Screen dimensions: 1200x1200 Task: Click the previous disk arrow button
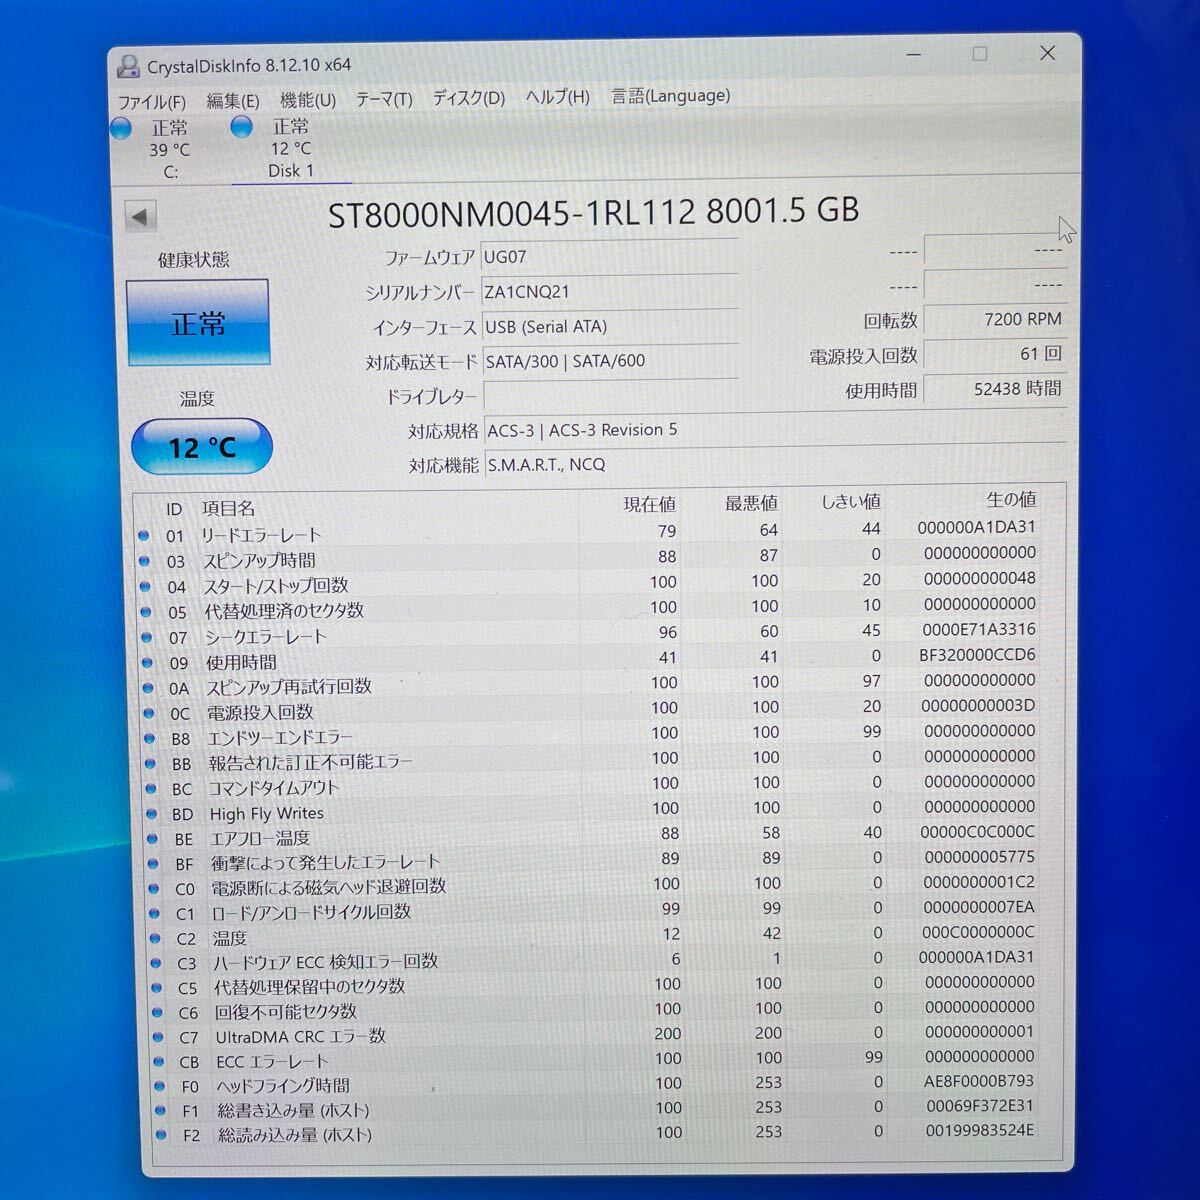coord(140,216)
